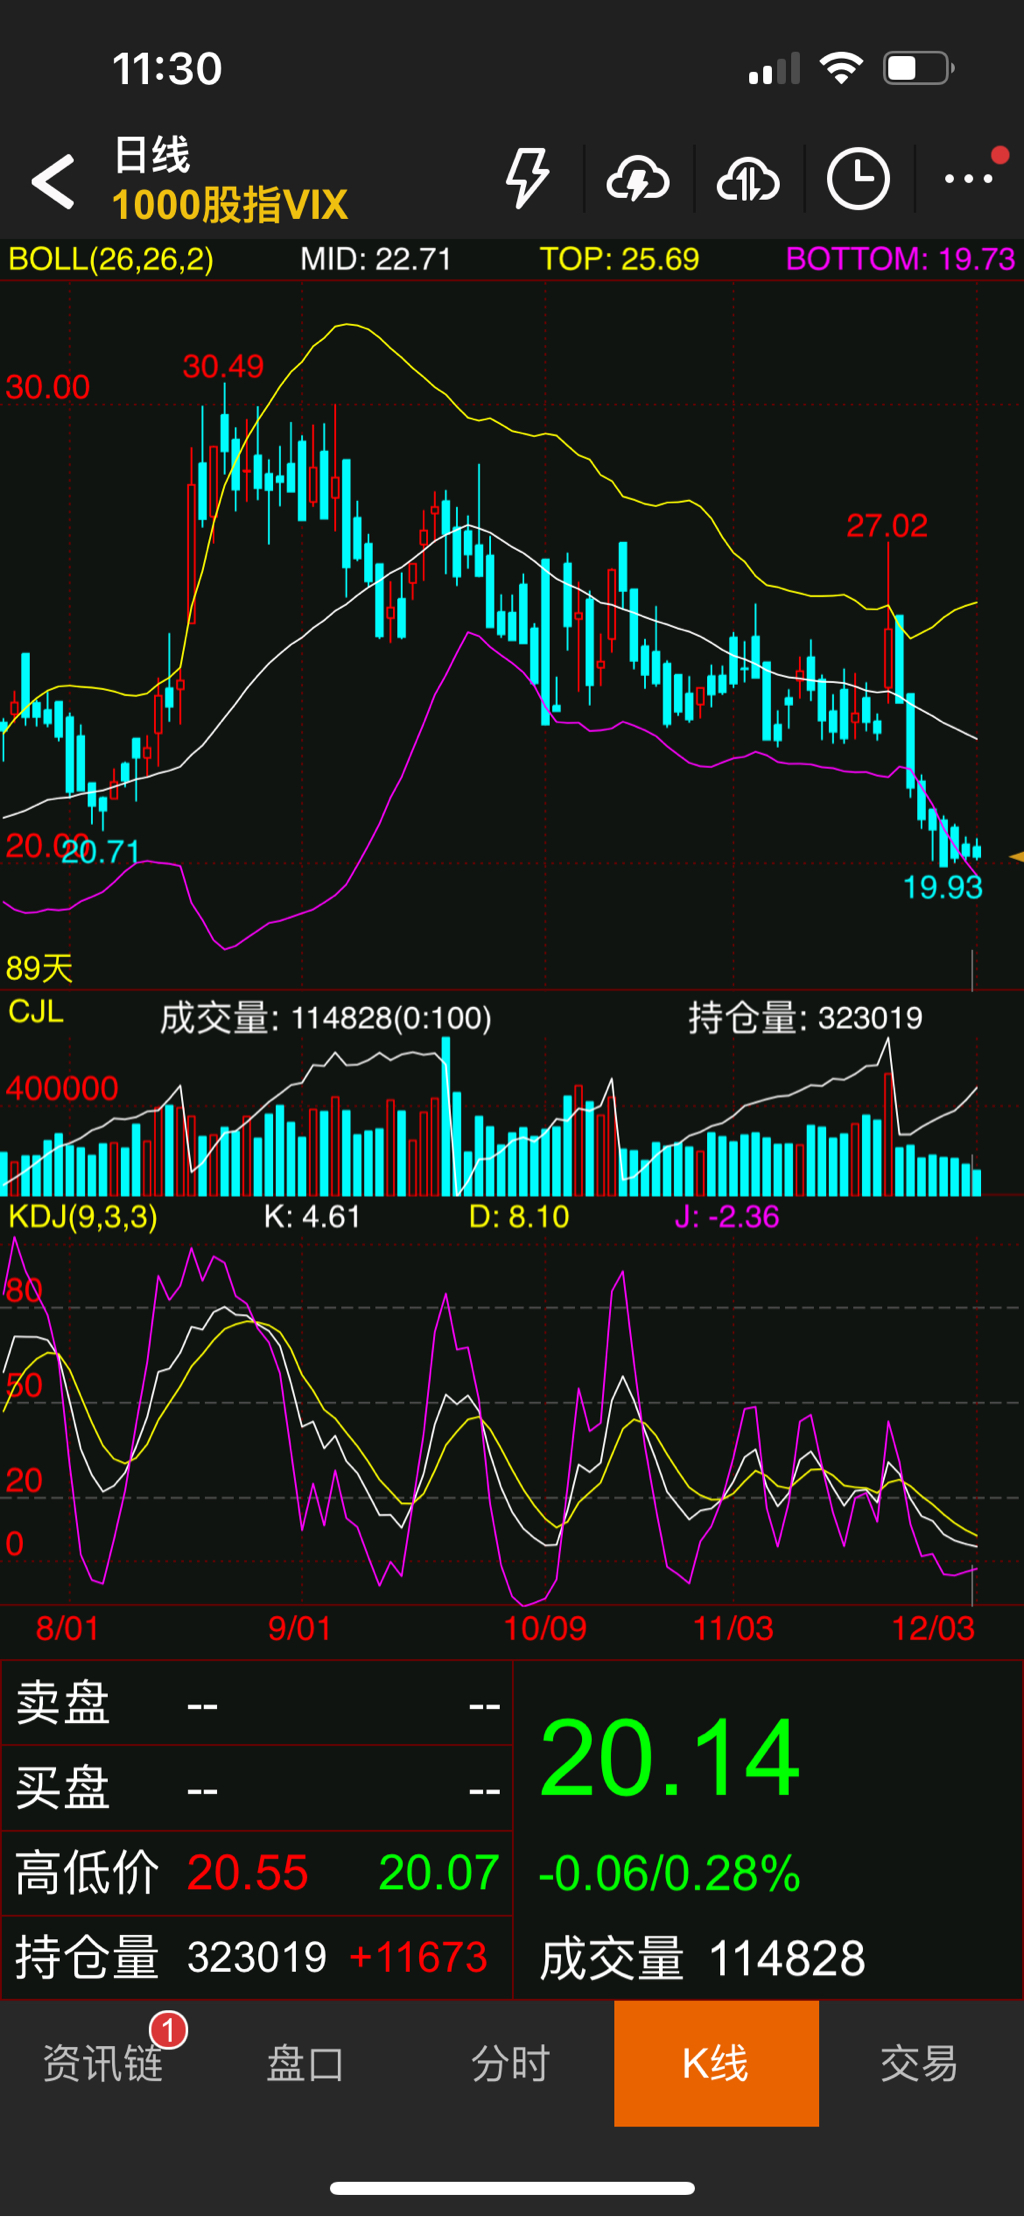Tap the KDJ(9,3,3) indicator label
This screenshot has height=2217, width=1024.
[83, 1217]
